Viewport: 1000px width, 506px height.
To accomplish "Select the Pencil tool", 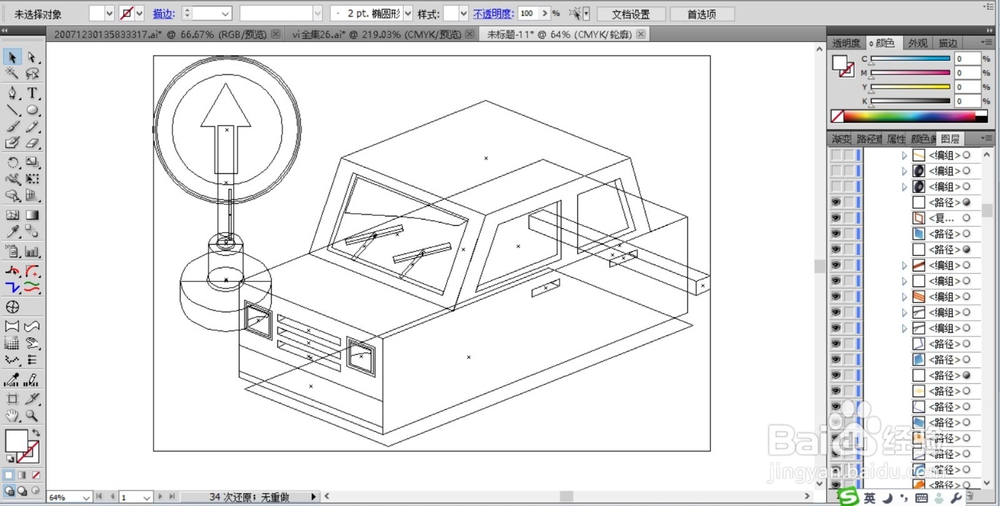I will [x=33, y=126].
